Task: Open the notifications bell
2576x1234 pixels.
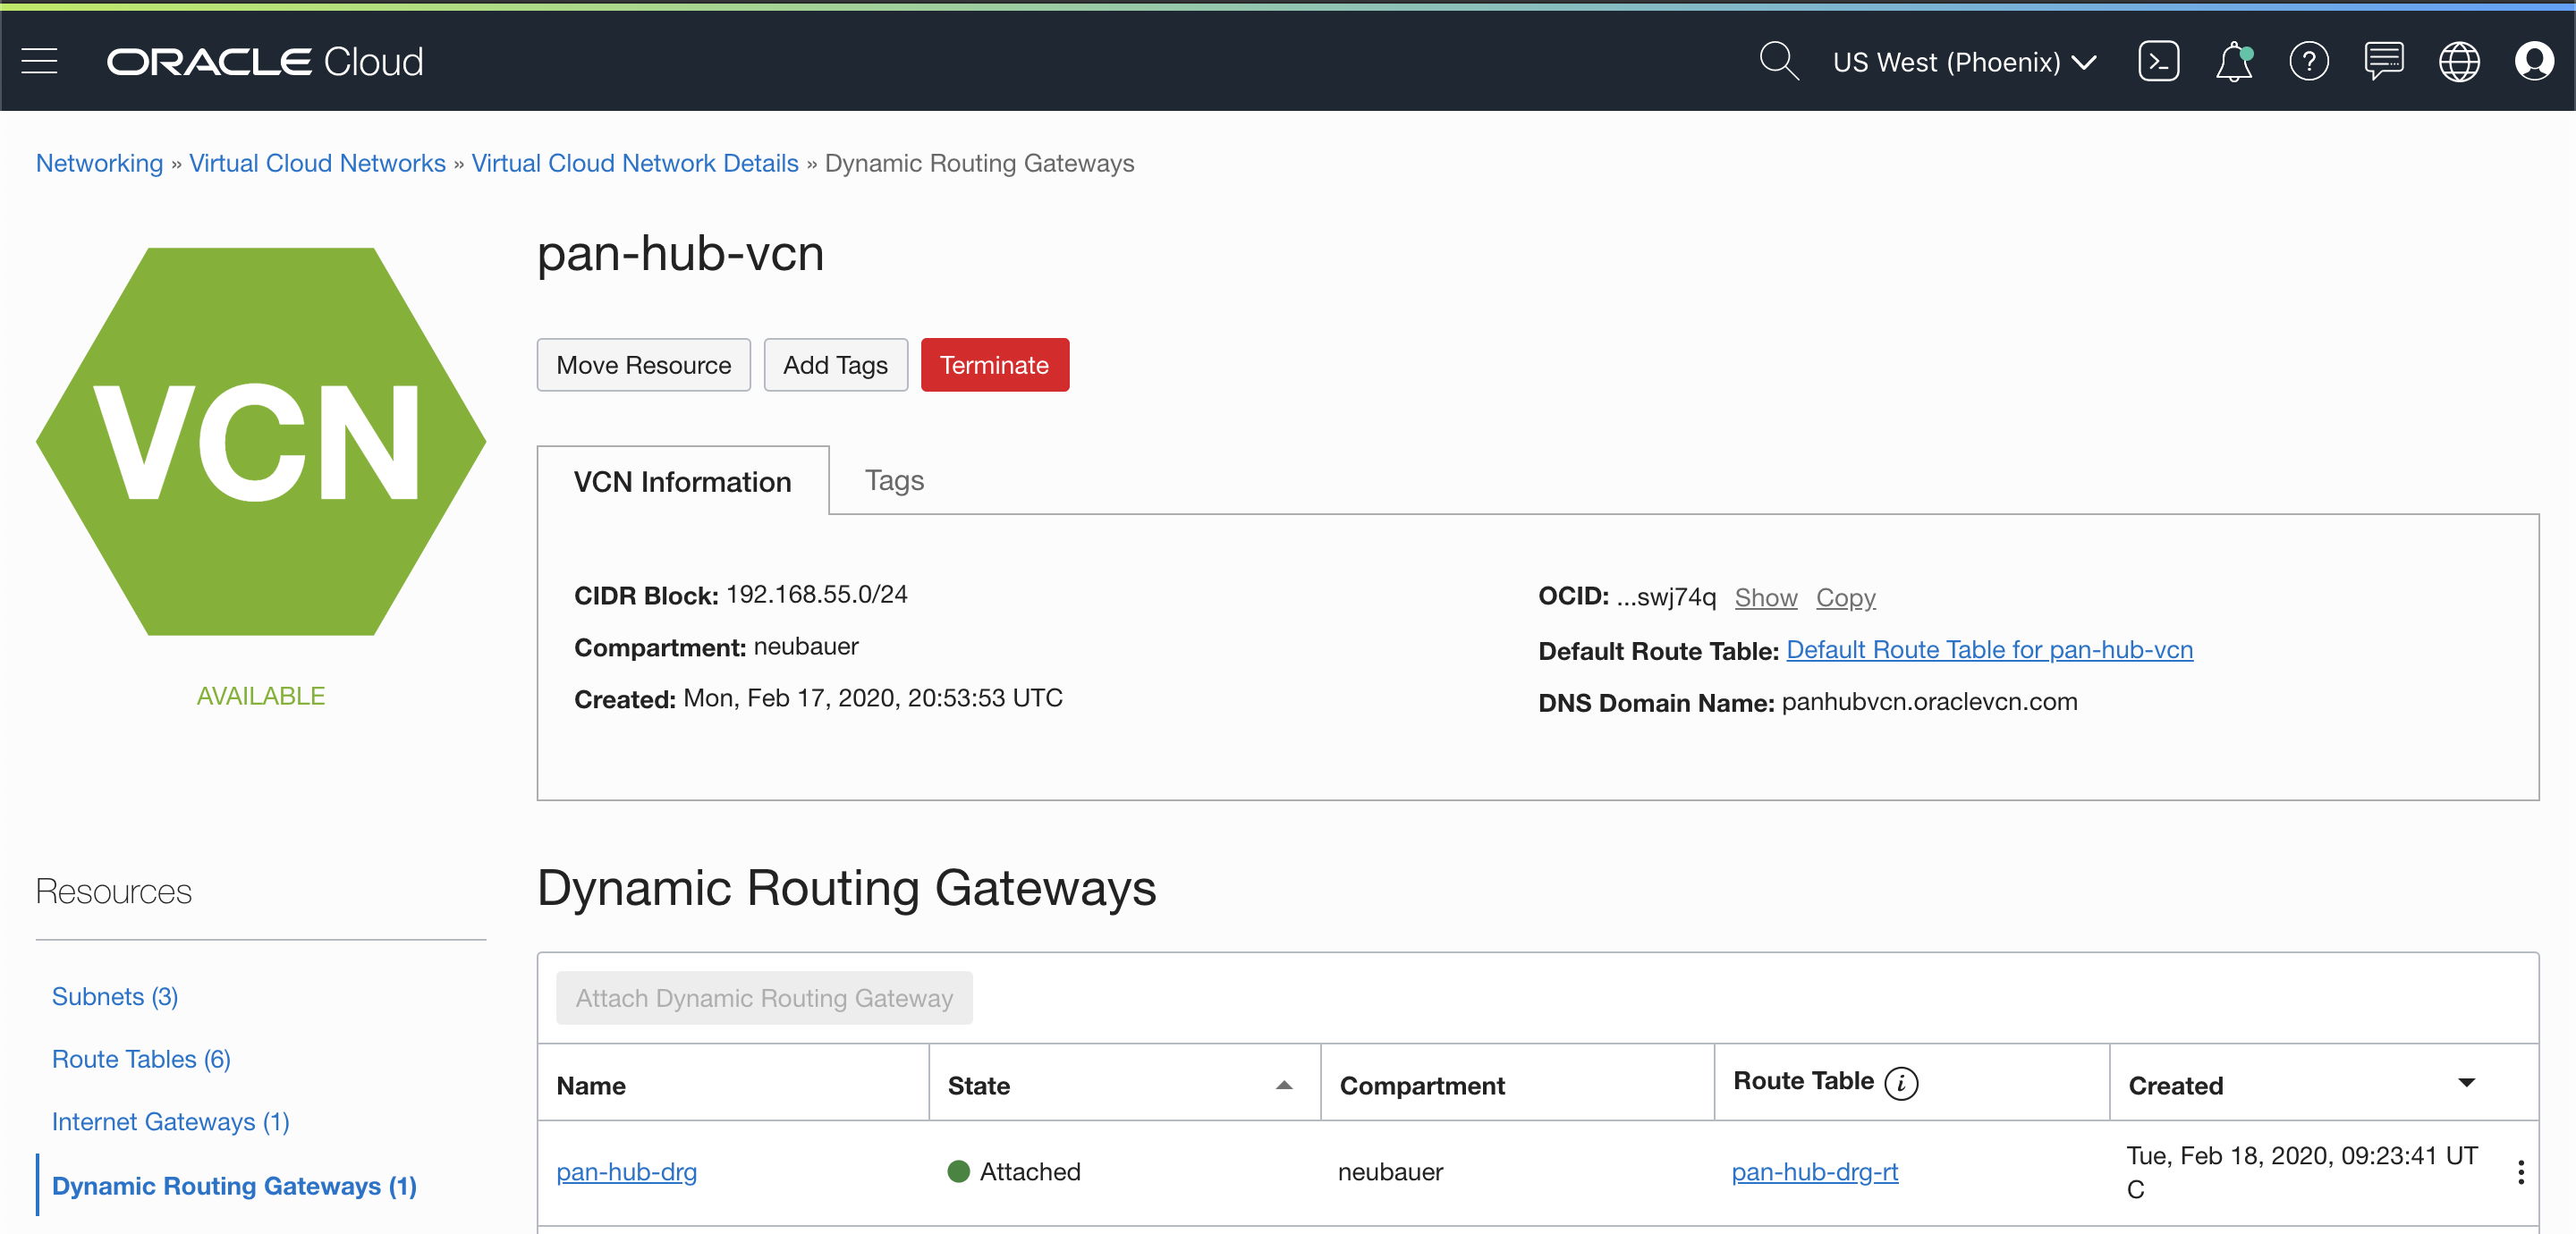Action: (x=2233, y=62)
